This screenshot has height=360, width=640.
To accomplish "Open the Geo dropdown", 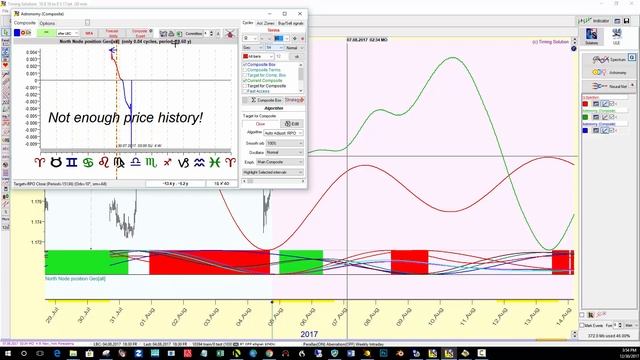I will 253,48.
